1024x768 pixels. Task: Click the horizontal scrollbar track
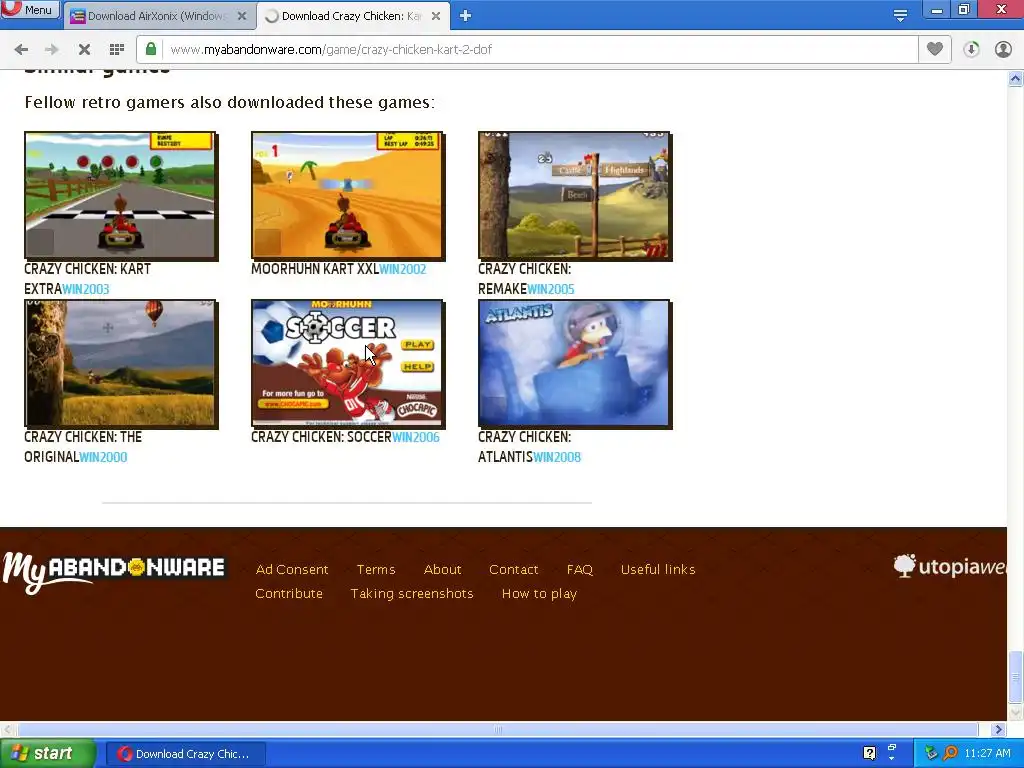pos(498,729)
